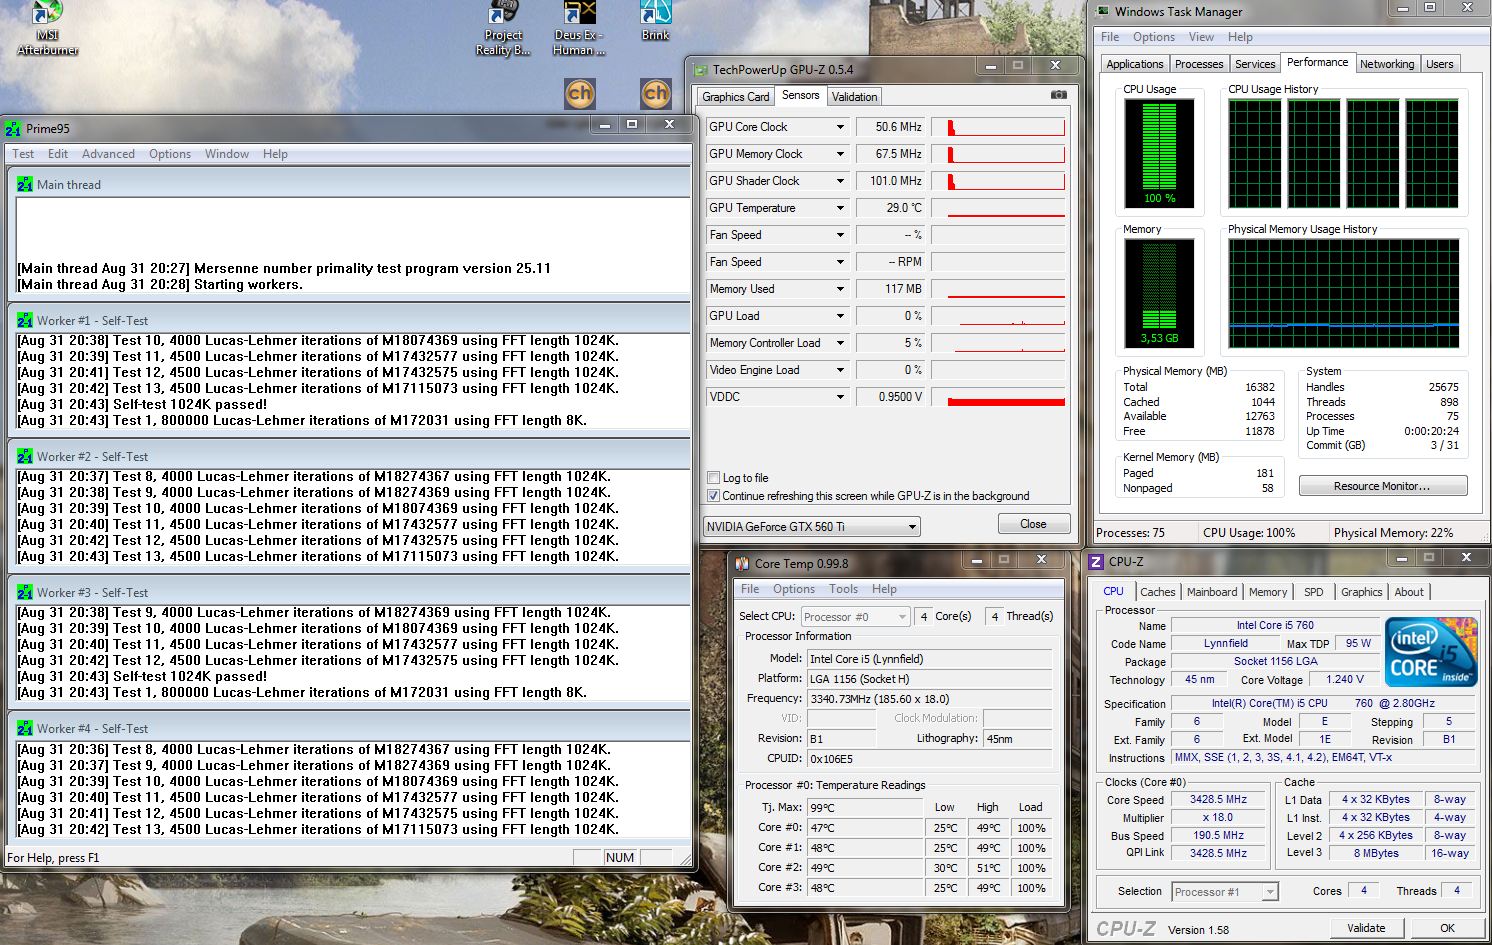The image size is (1492, 945).
Task: Open the GPU Core Clock sensor dropdown
Action: pyautogui.click(x=840, y=127)
